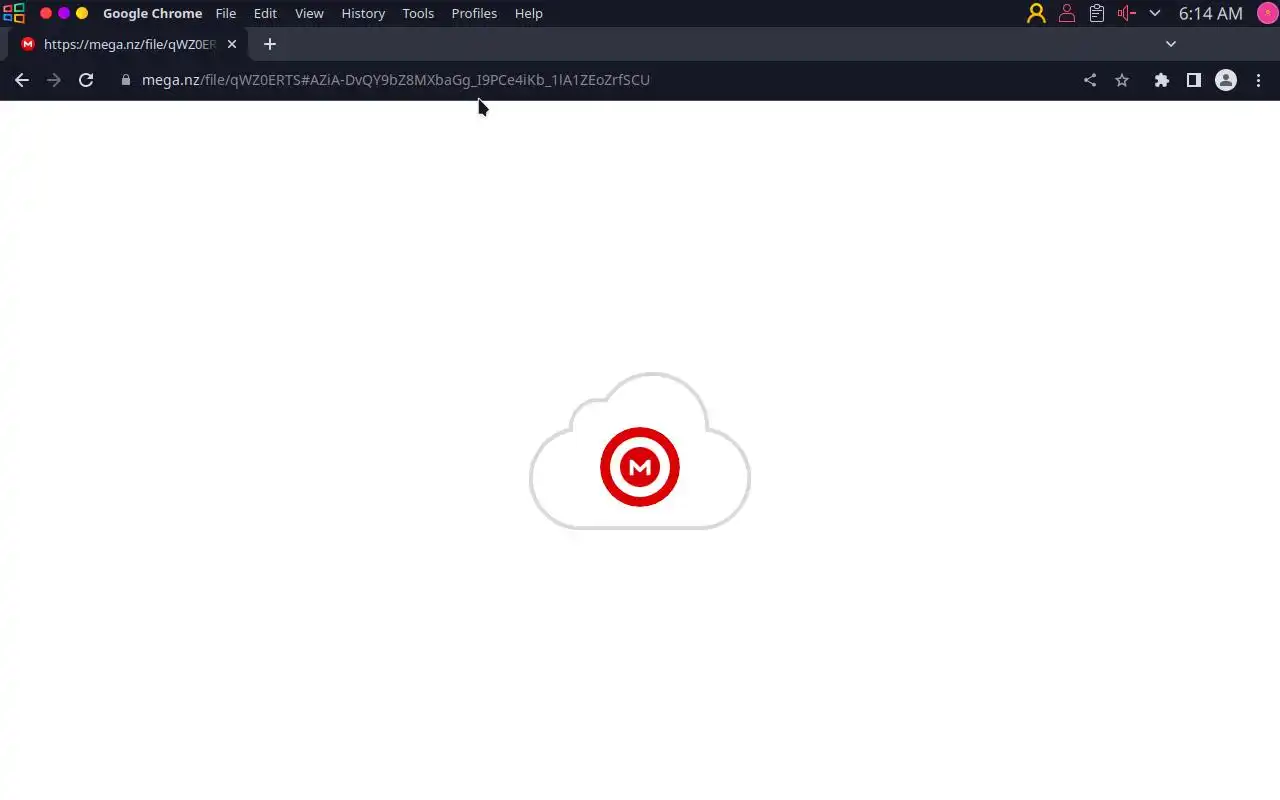
Task: Open the desktop applications launcher icon
Action: click(14, 13)
